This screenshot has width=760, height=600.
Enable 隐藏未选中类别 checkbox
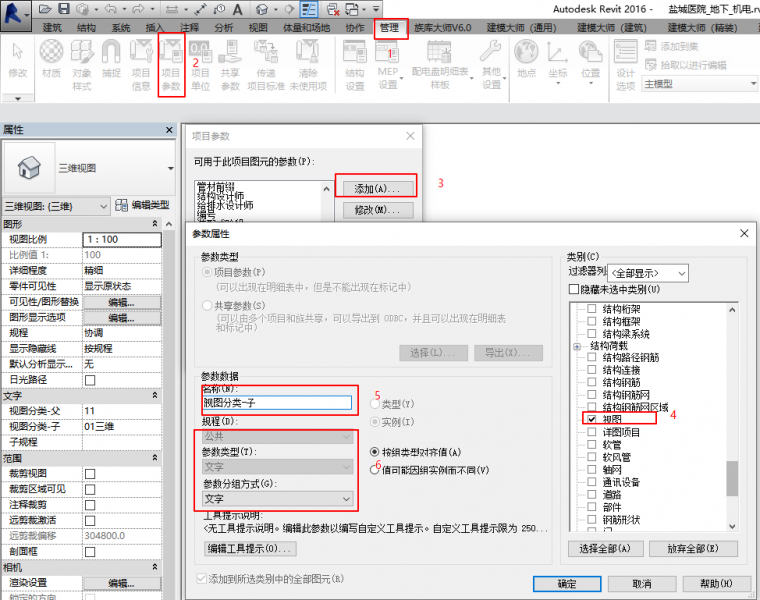click(x=573, y=289)
